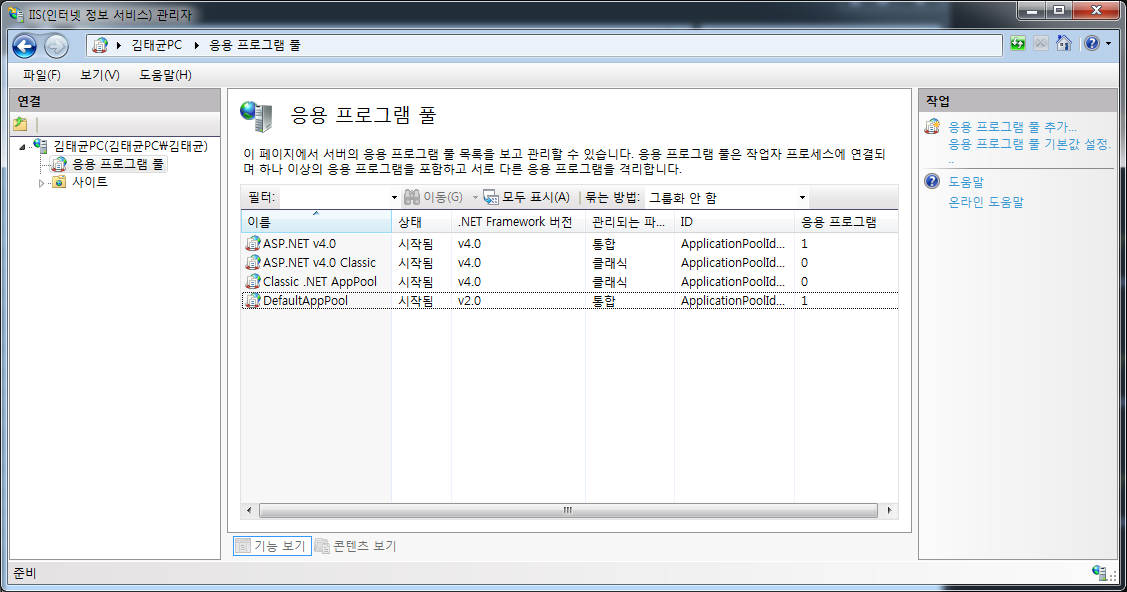The width and height of the screenshot is (1127, 592).
Task: Click 클래식 cell in Classic .NET AppPool row
Action: (x=610, y=282)
